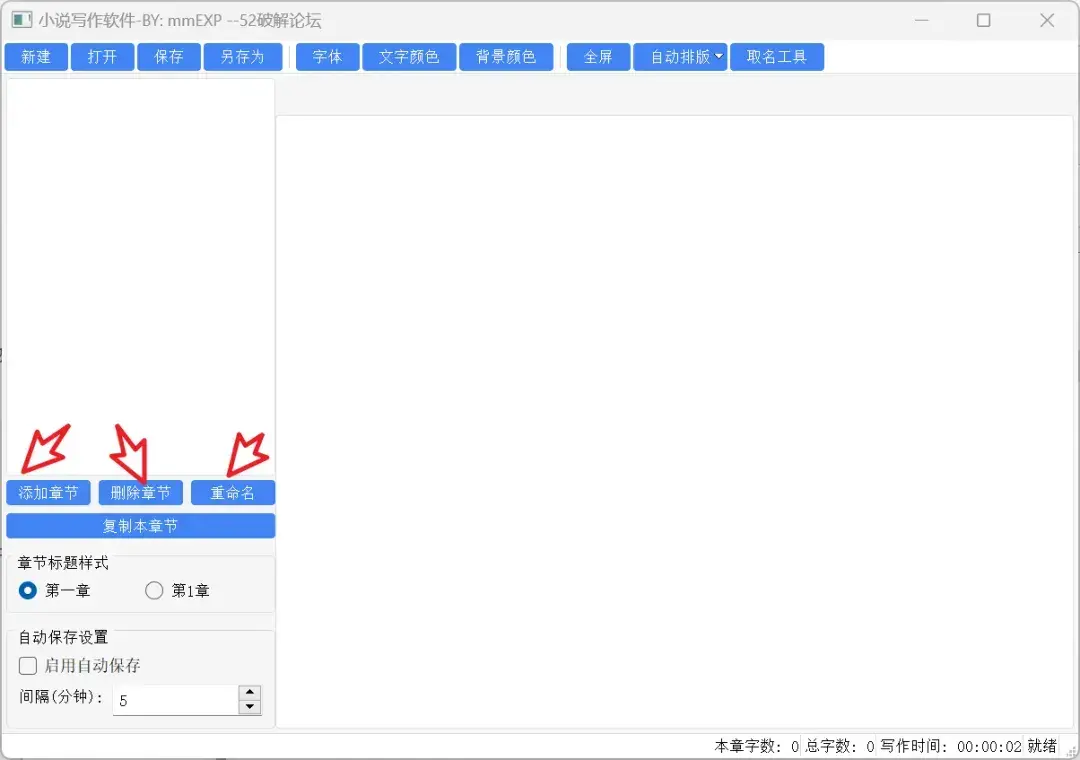
Task: Switch to 全屏 fullscreen mode
Action: tap(598, 57)
